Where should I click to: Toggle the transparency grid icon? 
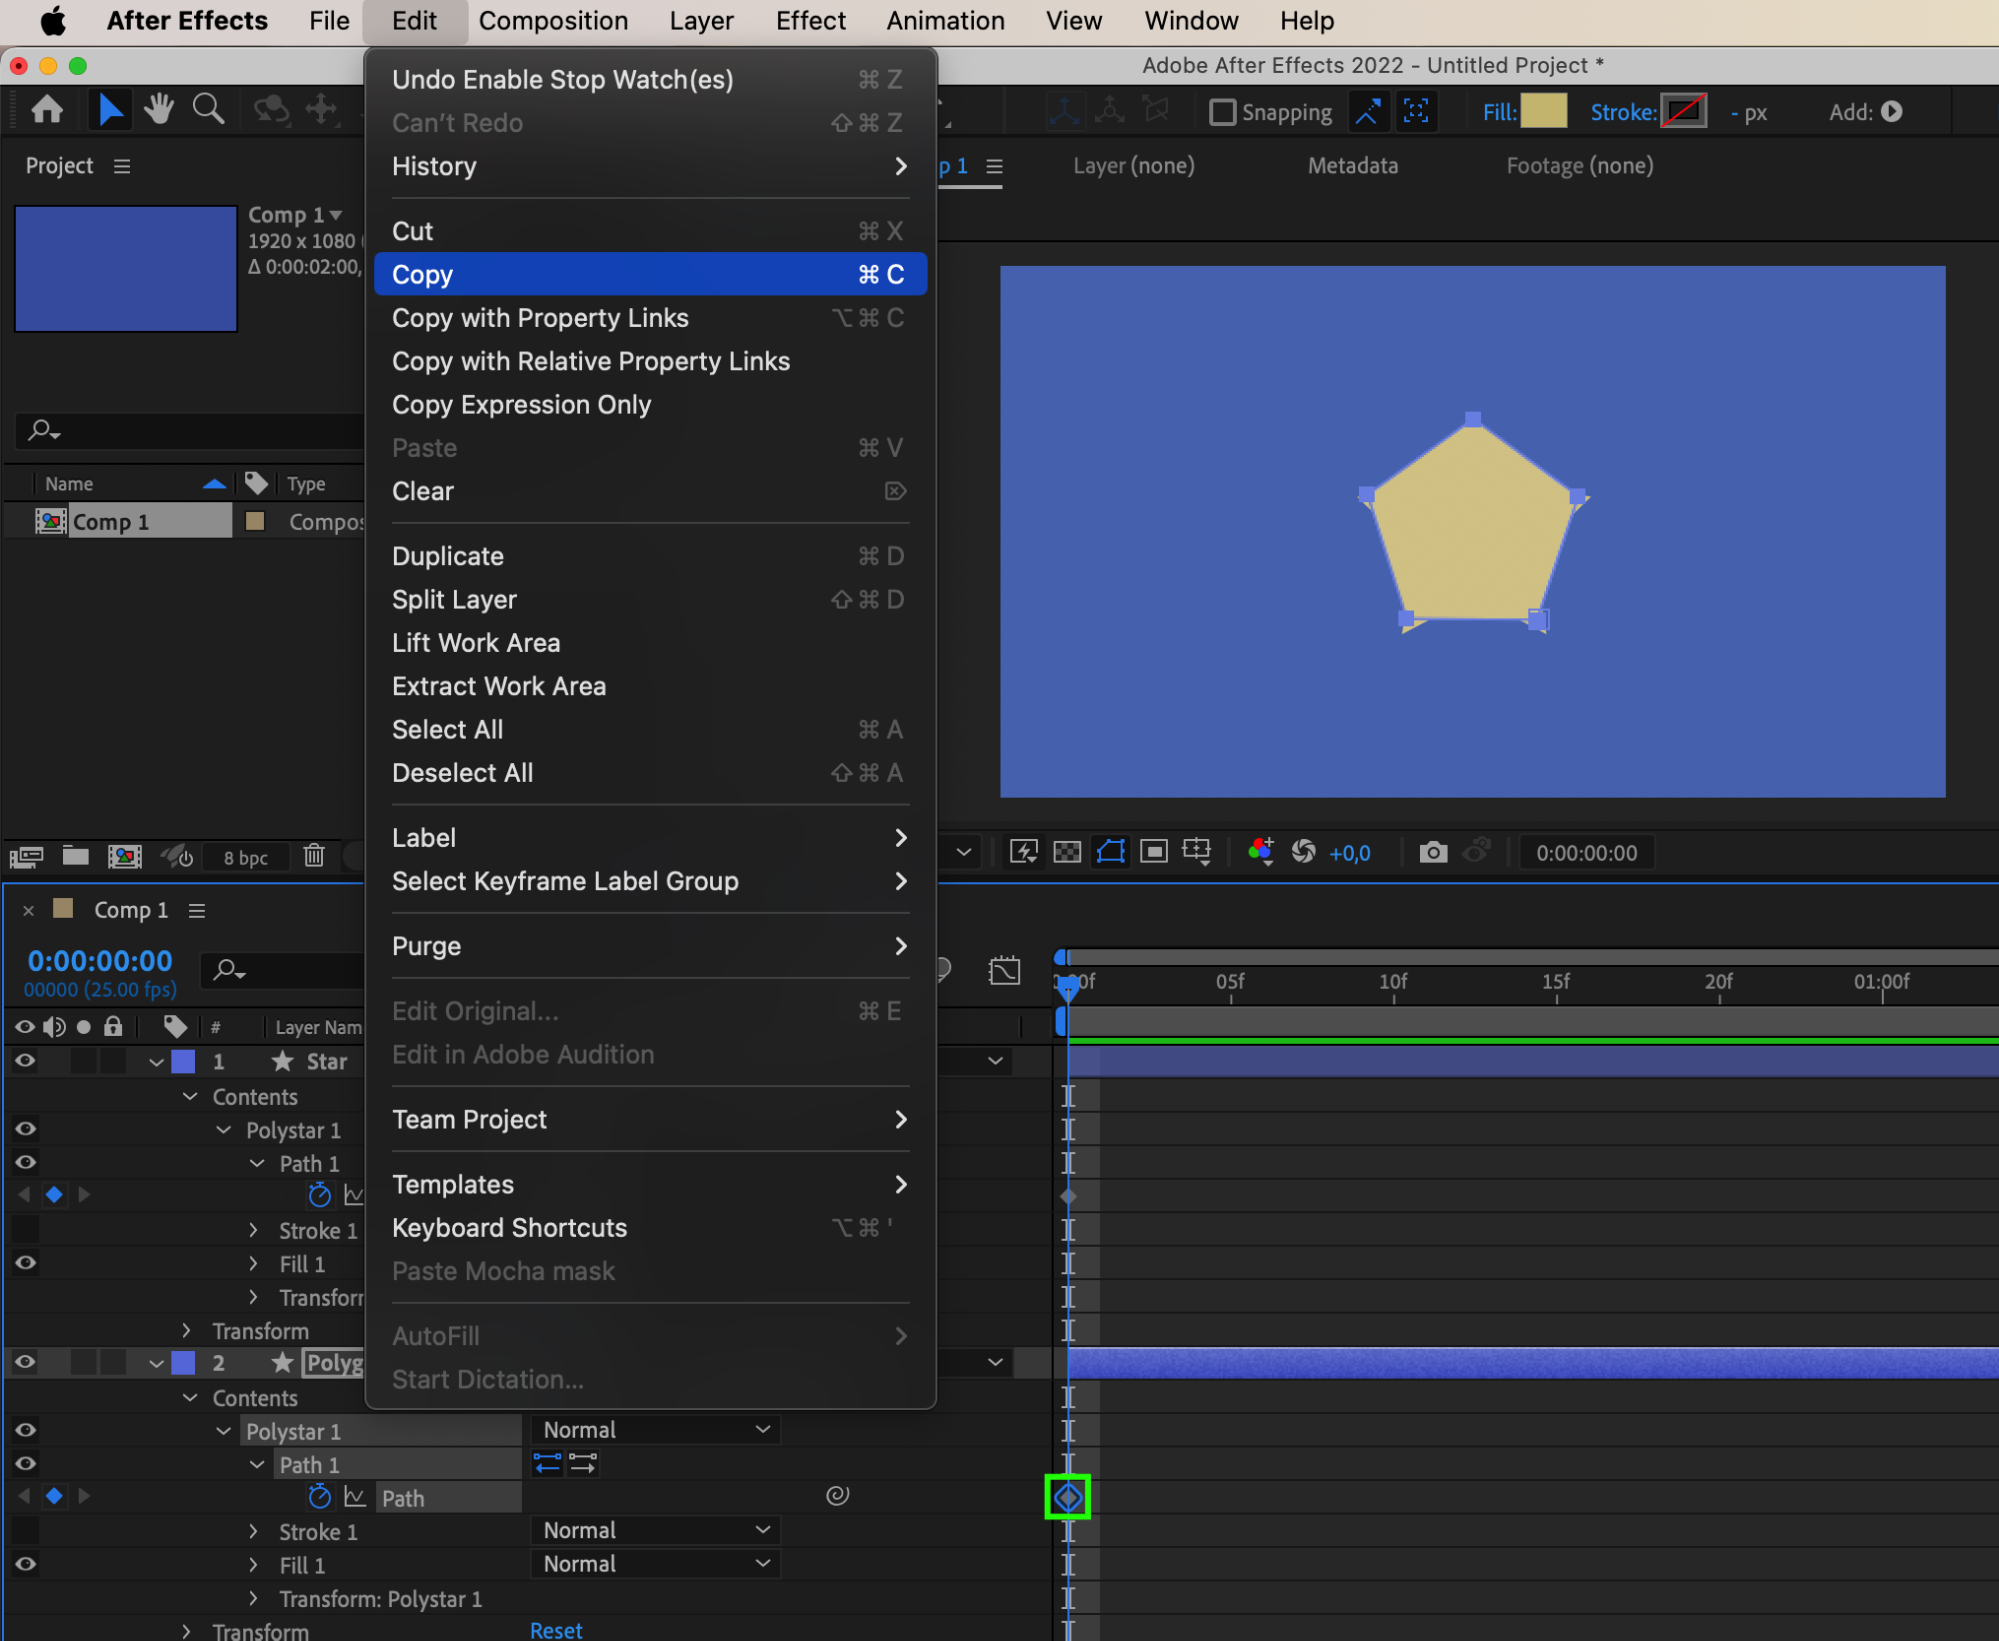point(1067,852)
